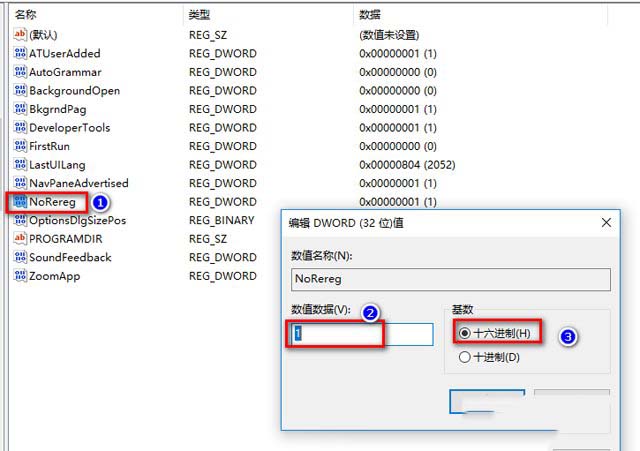640x451 pixels.
Task: Click REG_DWORD type of ZoomApp row
Action: pyautogui.click(x=223, y=276)
